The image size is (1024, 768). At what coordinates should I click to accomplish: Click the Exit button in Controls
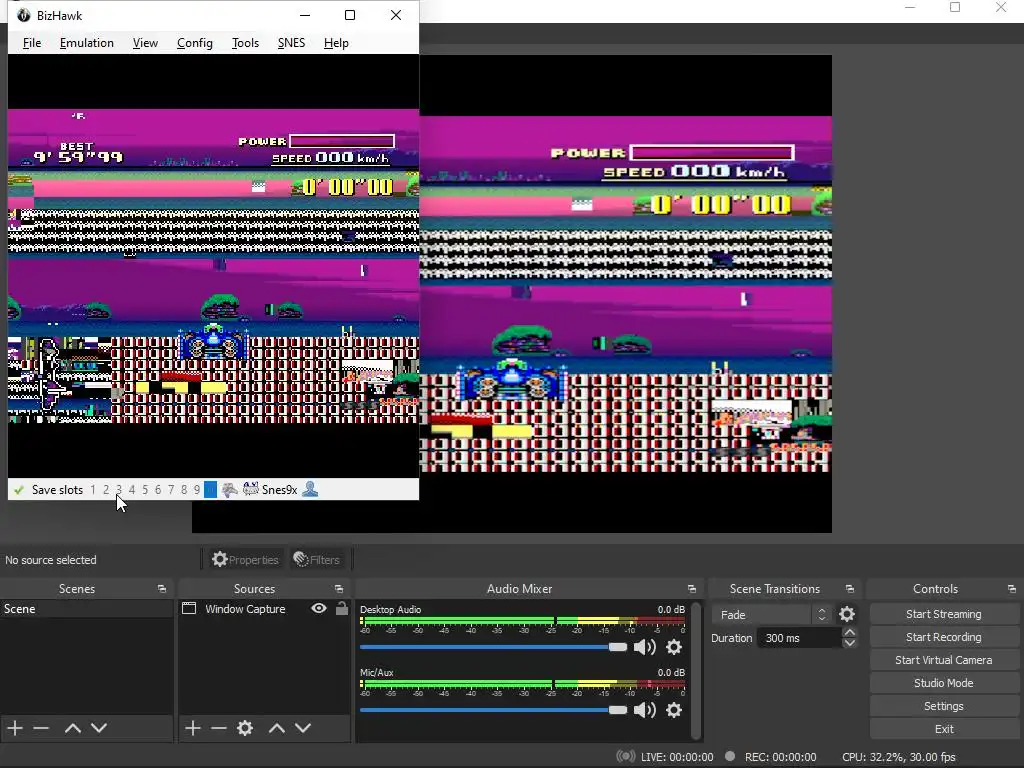point(944,729)
